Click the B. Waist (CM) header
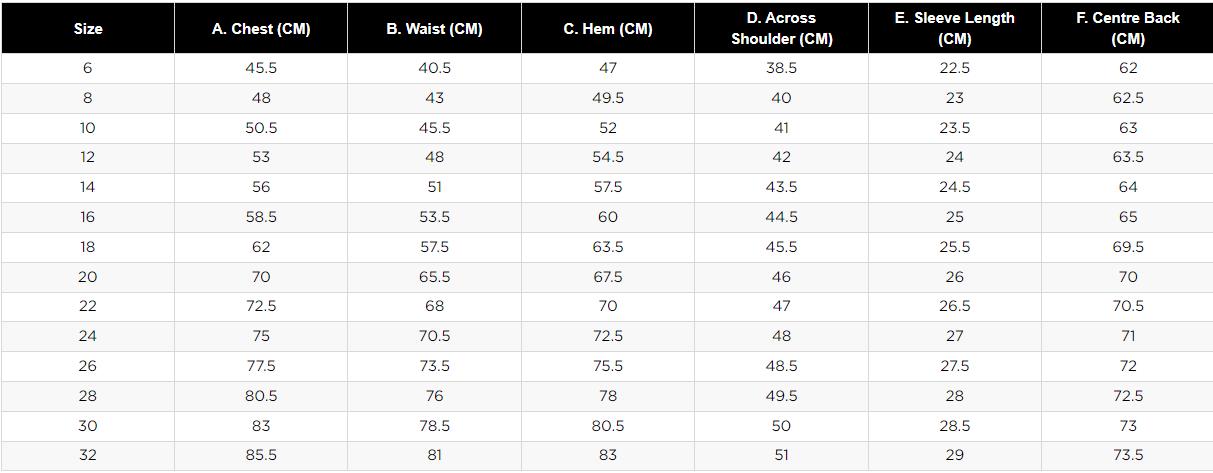 point(434,29)
